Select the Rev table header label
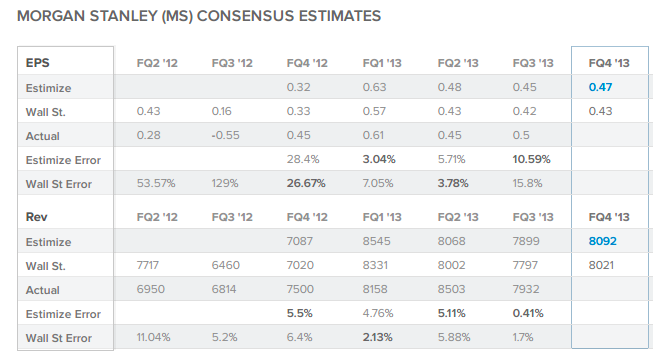The height and width of the screenshot is (364, 653). click(37, 217)
